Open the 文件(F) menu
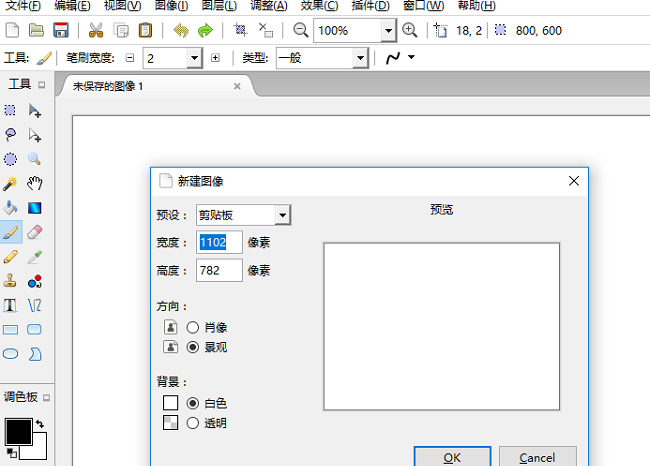 (x=23, y=6)
